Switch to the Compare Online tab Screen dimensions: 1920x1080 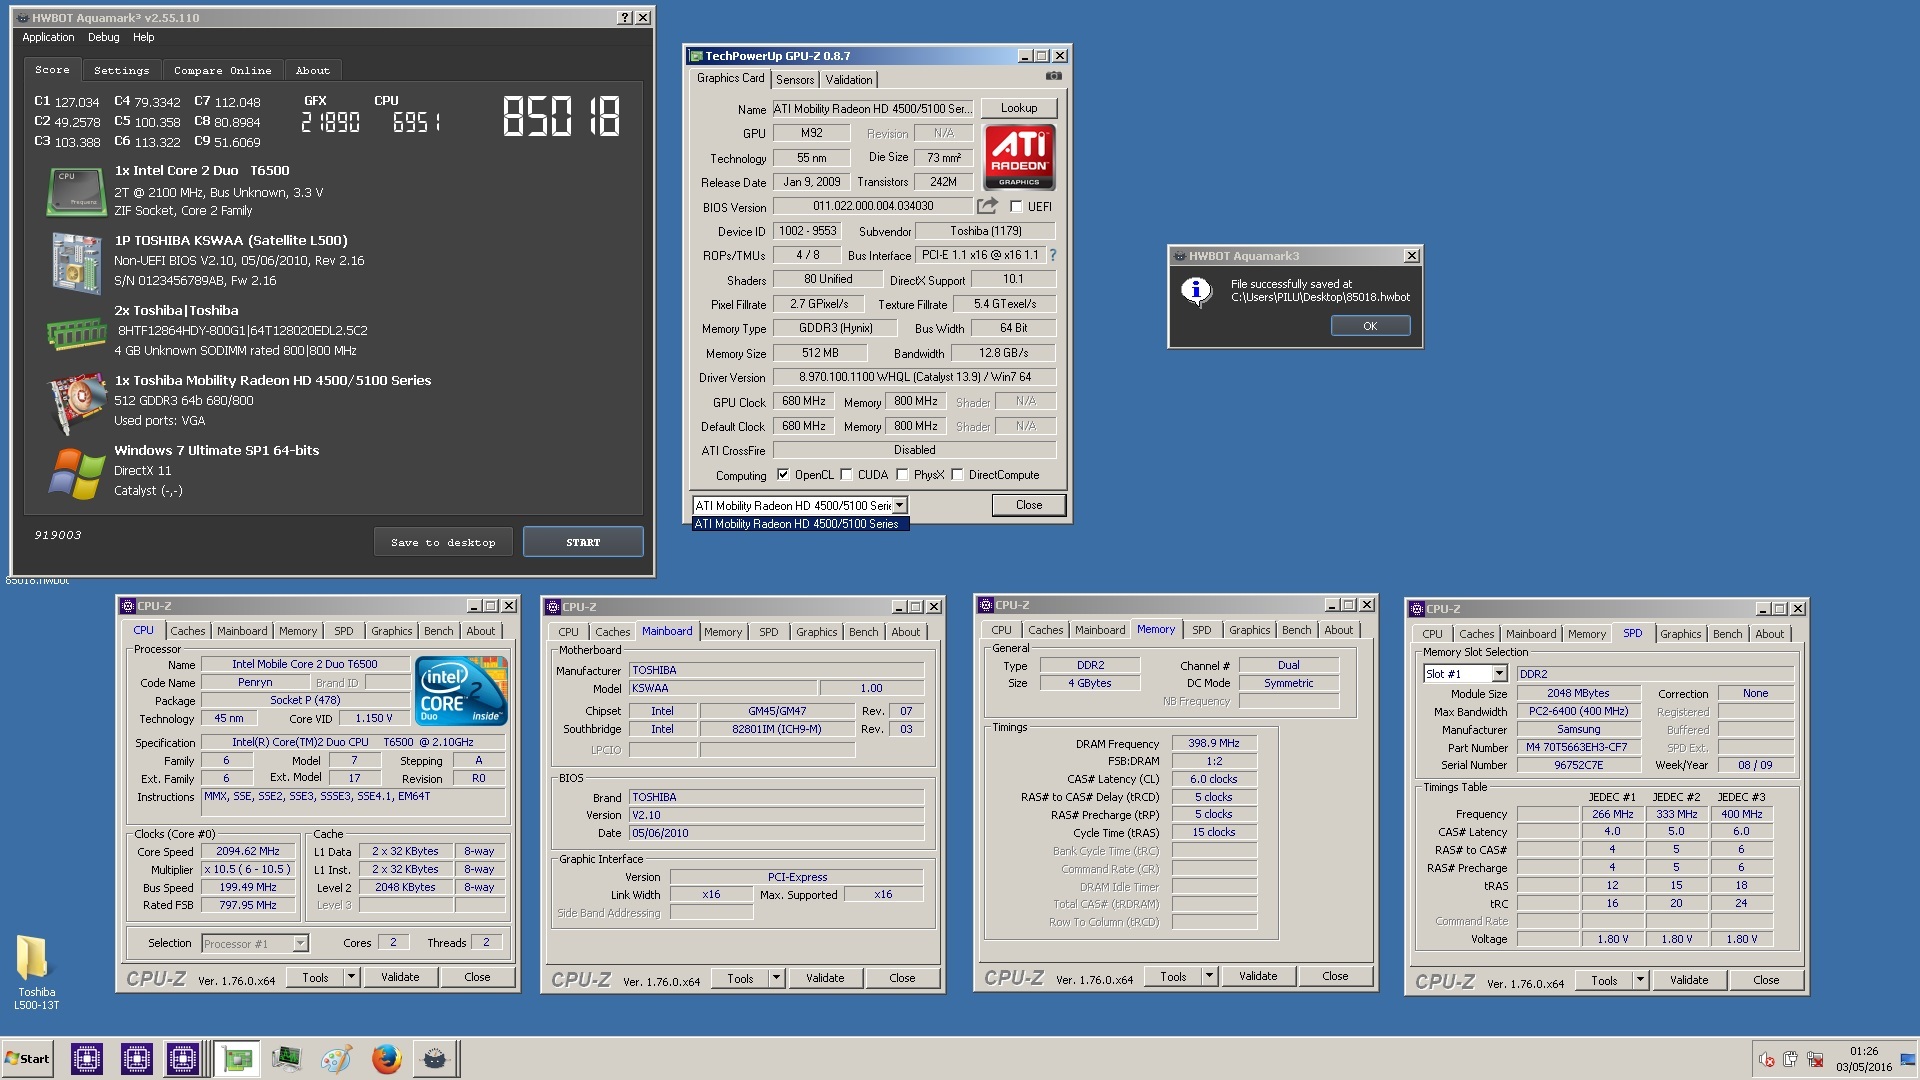(222, 71)
